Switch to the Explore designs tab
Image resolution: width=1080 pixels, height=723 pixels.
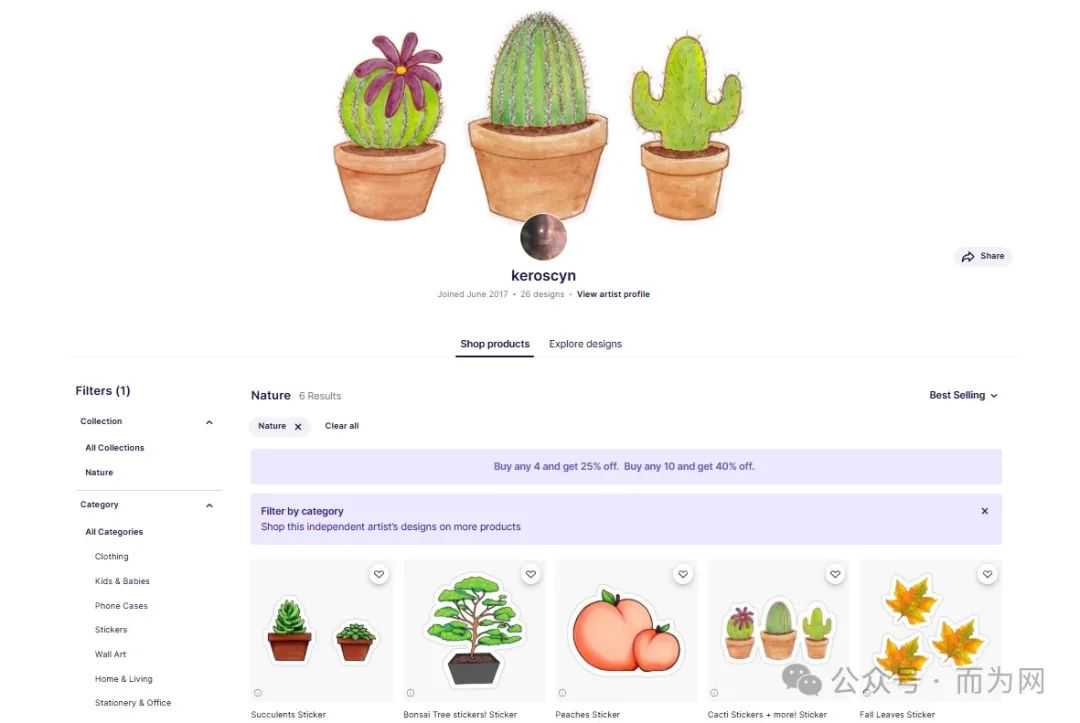point(585,344)
